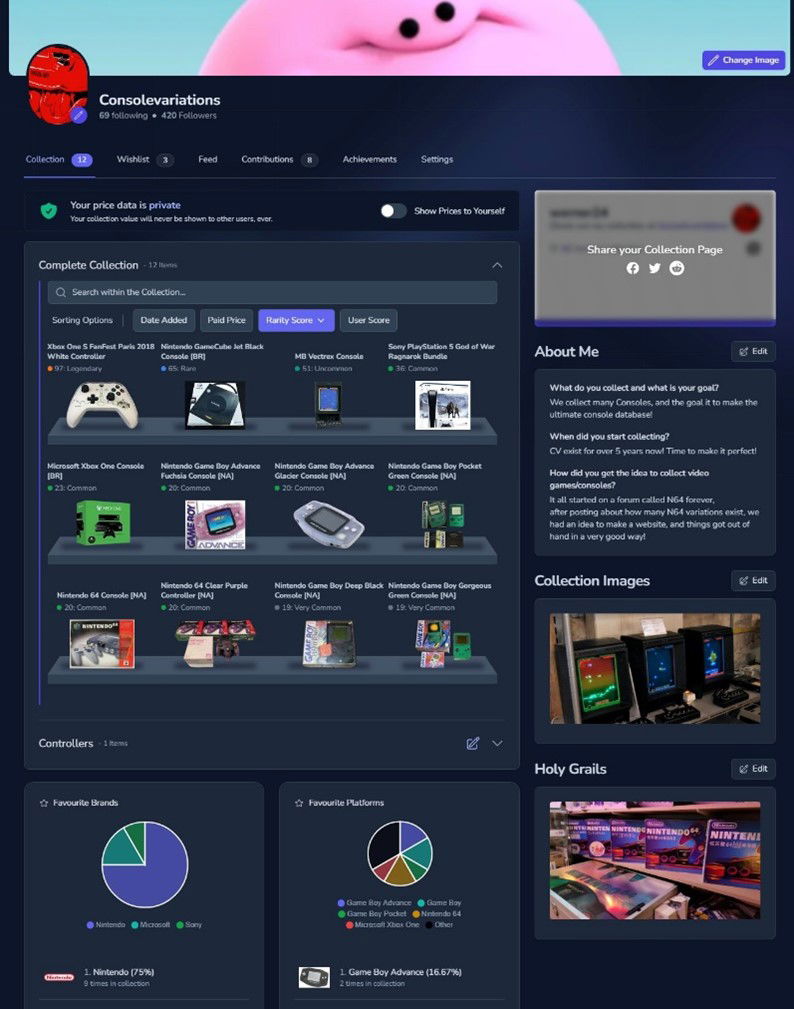Click 'Game Boy Advance (16.67%)' ranking text
The image size is (794, 1009).
[405, 972]
